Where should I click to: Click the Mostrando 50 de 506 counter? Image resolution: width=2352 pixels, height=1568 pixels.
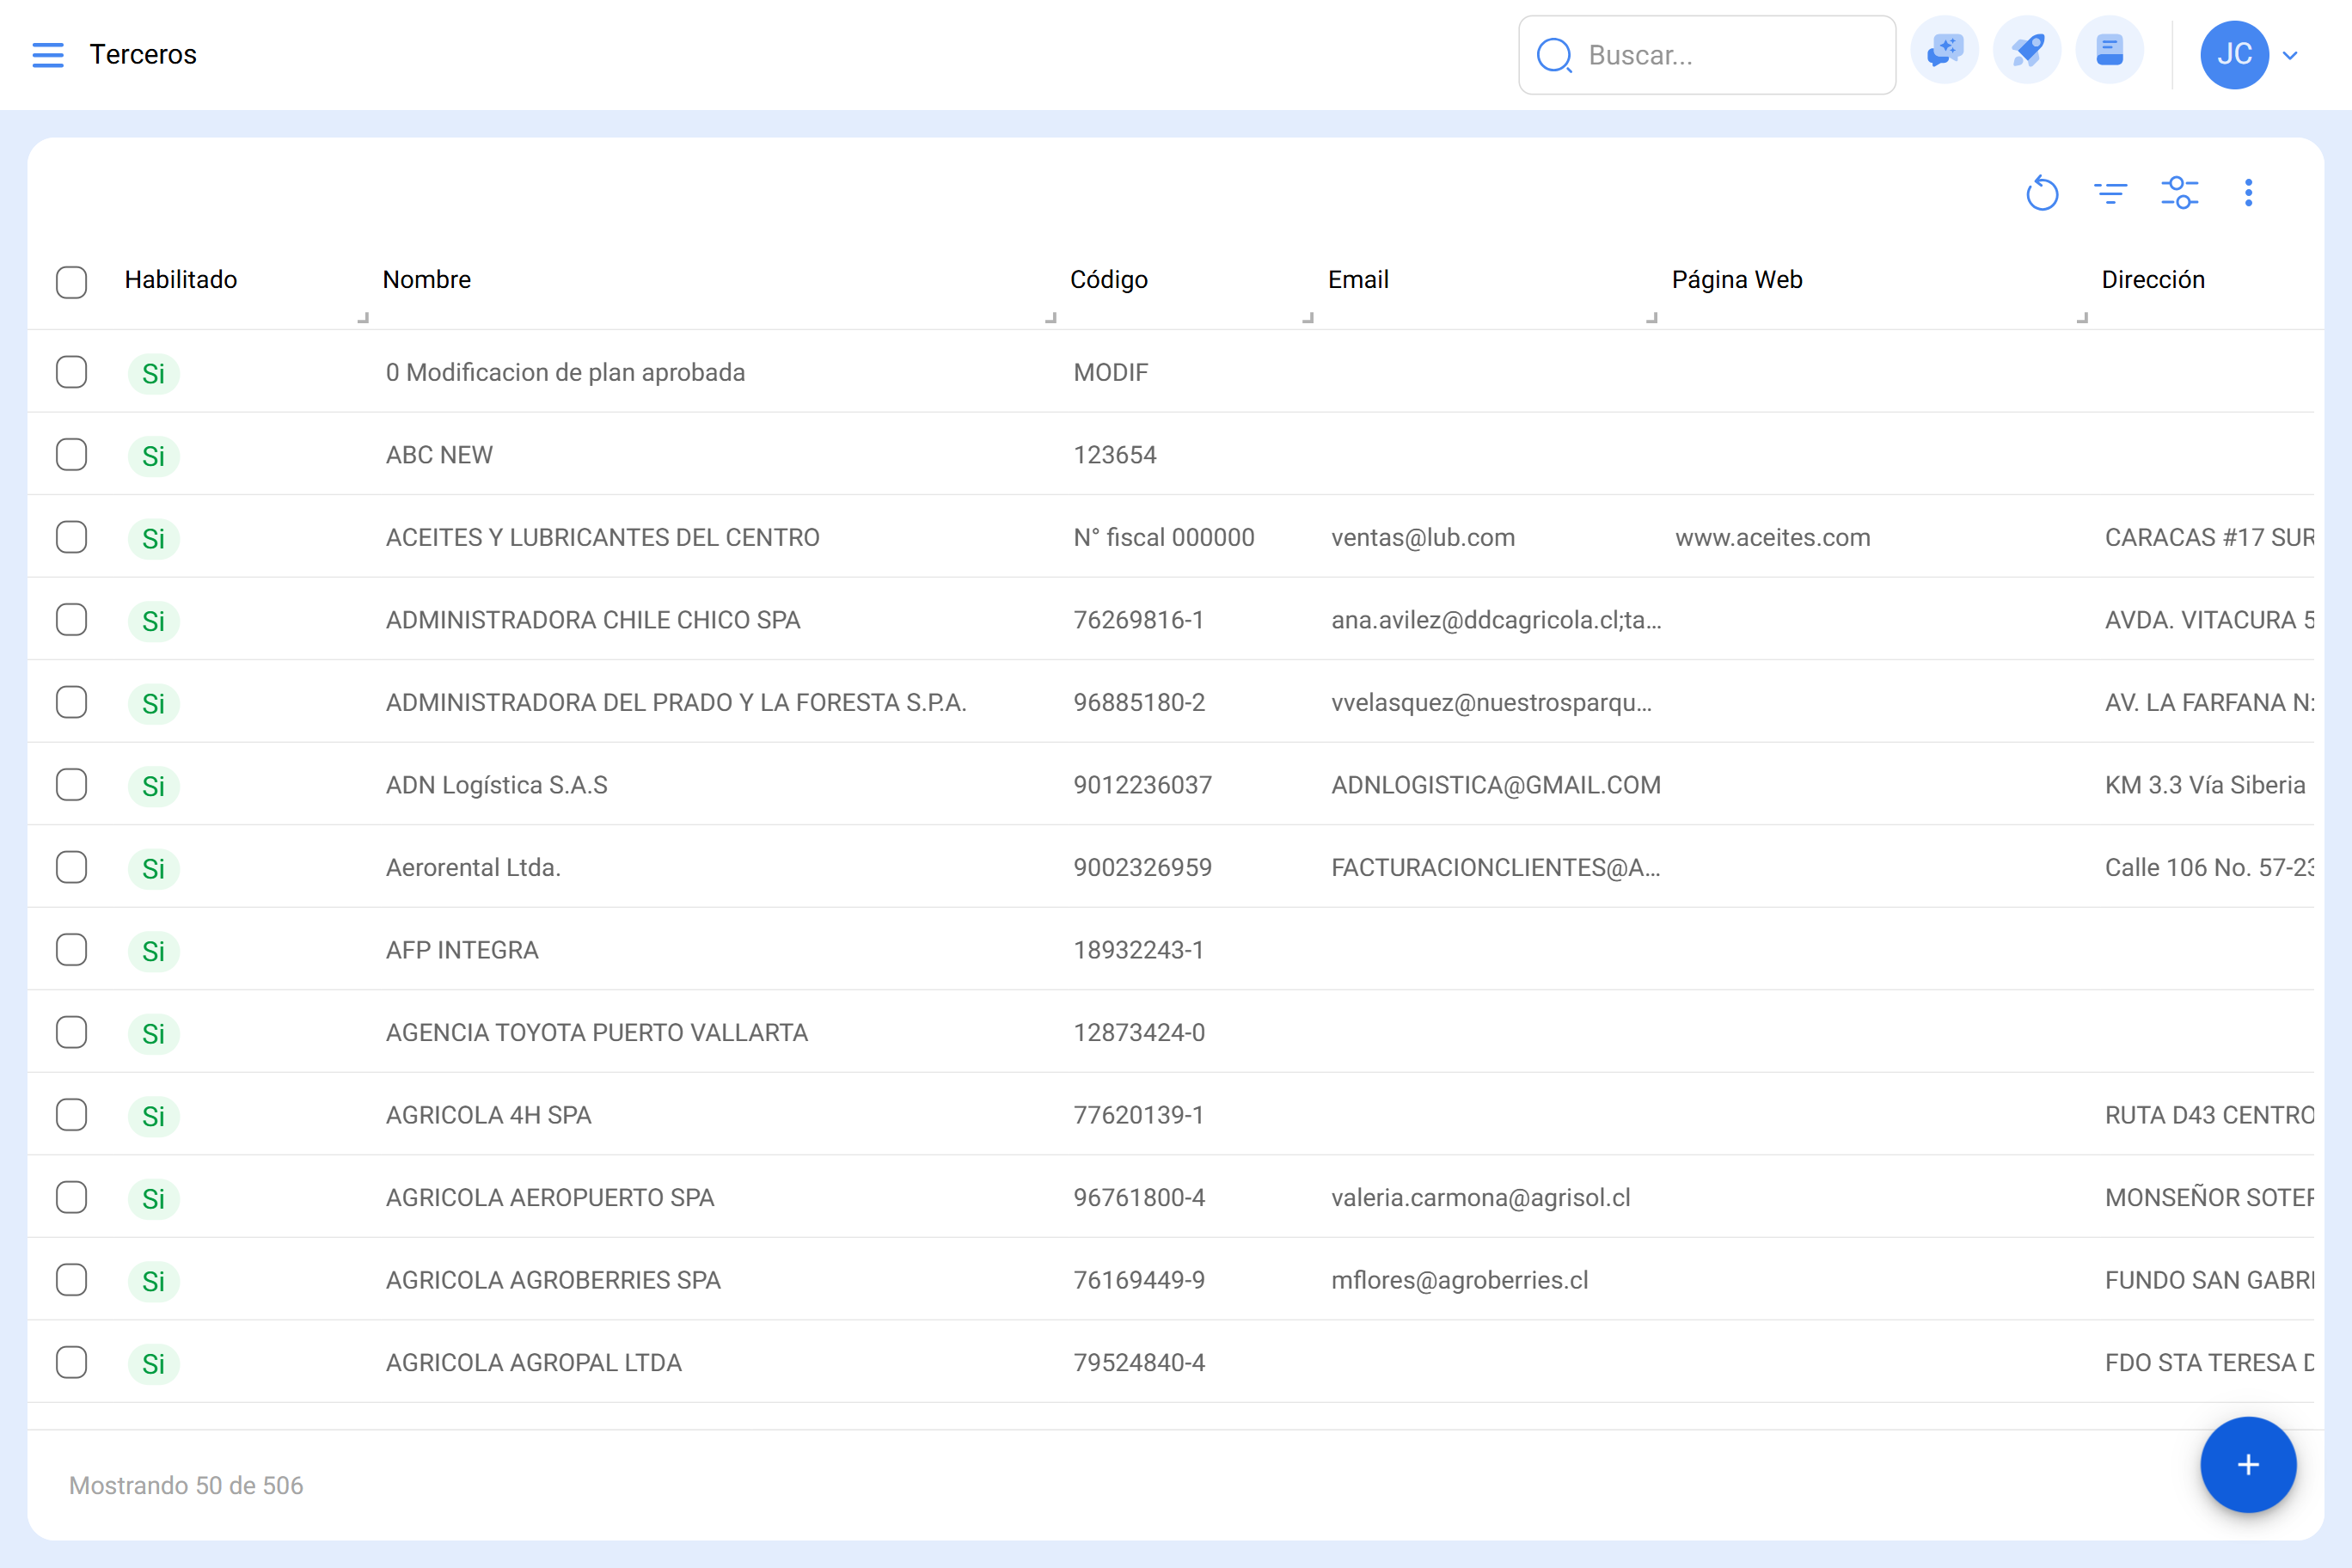186,1485
